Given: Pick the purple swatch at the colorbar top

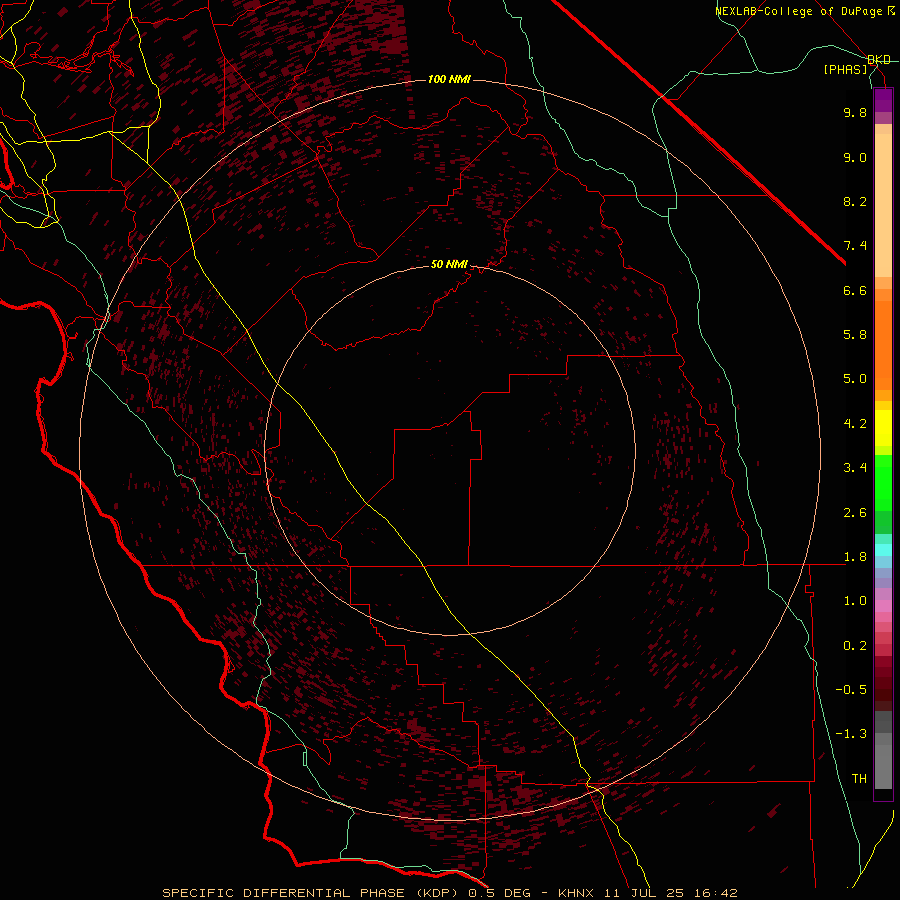Looking at the screenshot, I should click(883, 100).
